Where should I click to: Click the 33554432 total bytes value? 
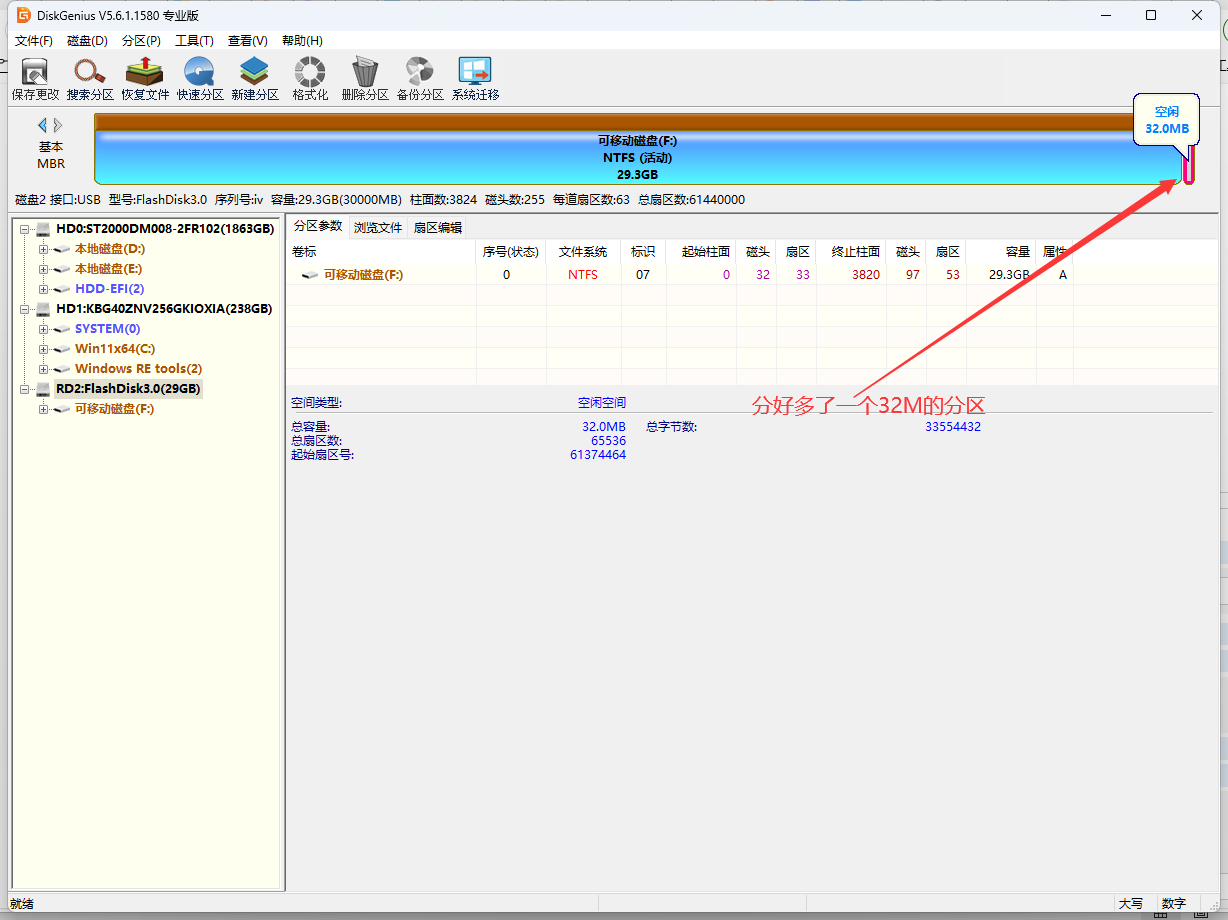coord(953,426)
